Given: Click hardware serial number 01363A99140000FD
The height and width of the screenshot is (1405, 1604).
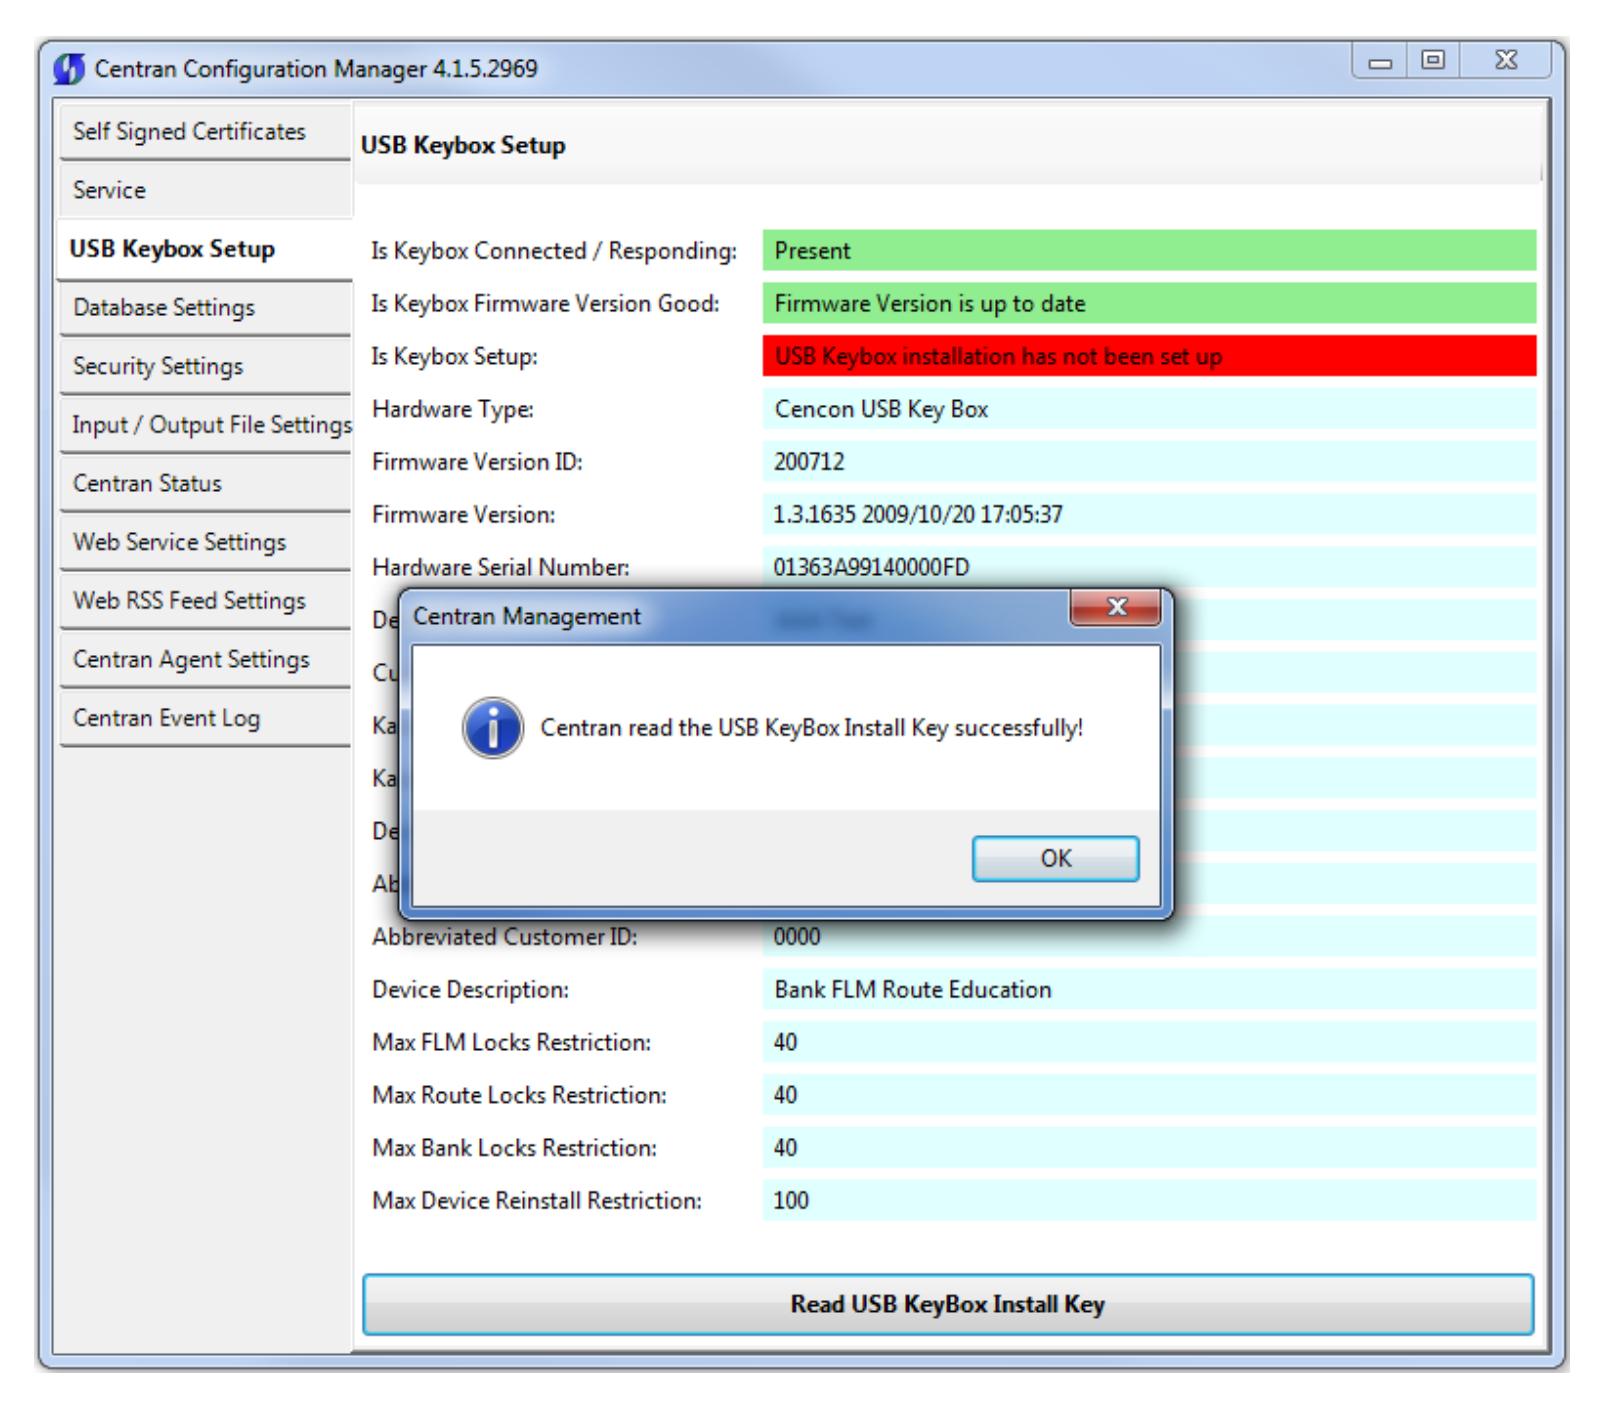Looking at the screenshot, I should click(x=1149, y=567).
